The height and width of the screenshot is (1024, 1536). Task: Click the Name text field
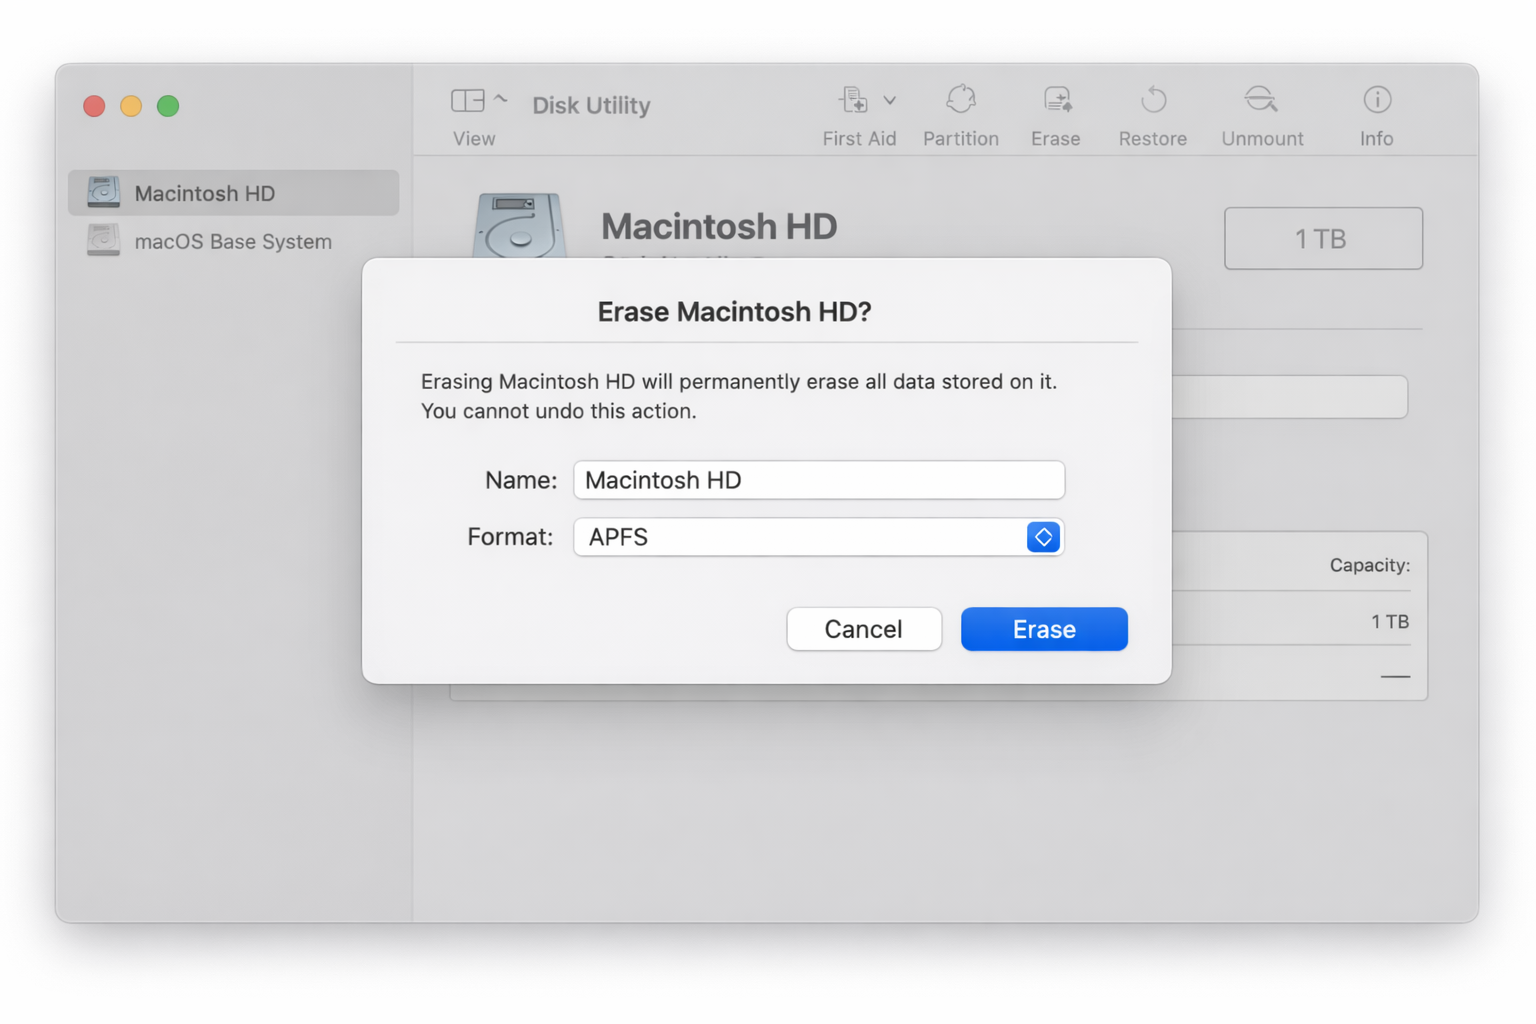(819, 480)
